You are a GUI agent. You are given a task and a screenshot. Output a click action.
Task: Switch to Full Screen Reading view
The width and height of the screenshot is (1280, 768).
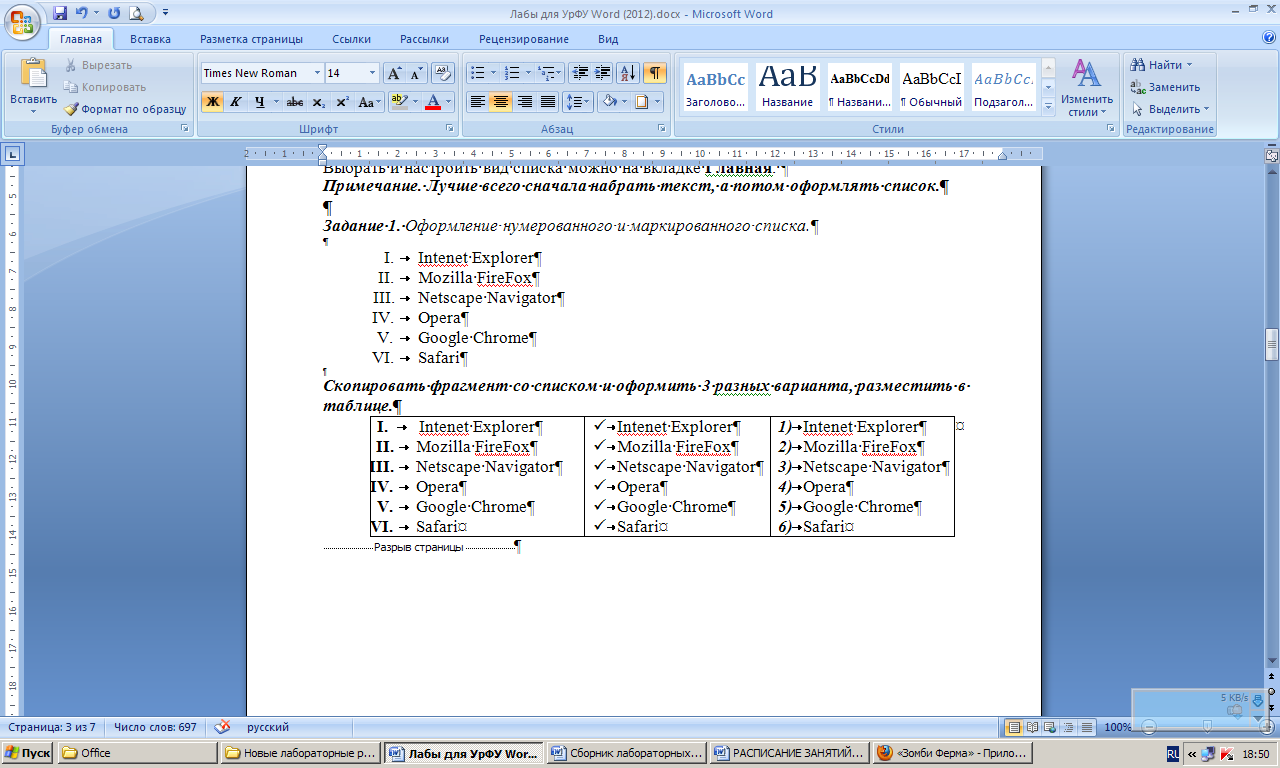[x=1030, y=727]
